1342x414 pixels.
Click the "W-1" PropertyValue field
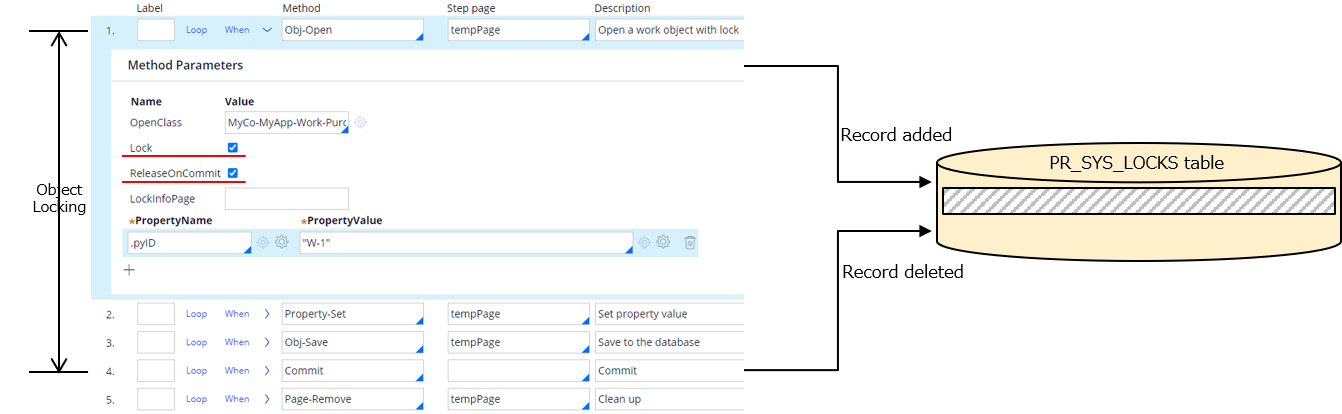(x=466, y=242)
